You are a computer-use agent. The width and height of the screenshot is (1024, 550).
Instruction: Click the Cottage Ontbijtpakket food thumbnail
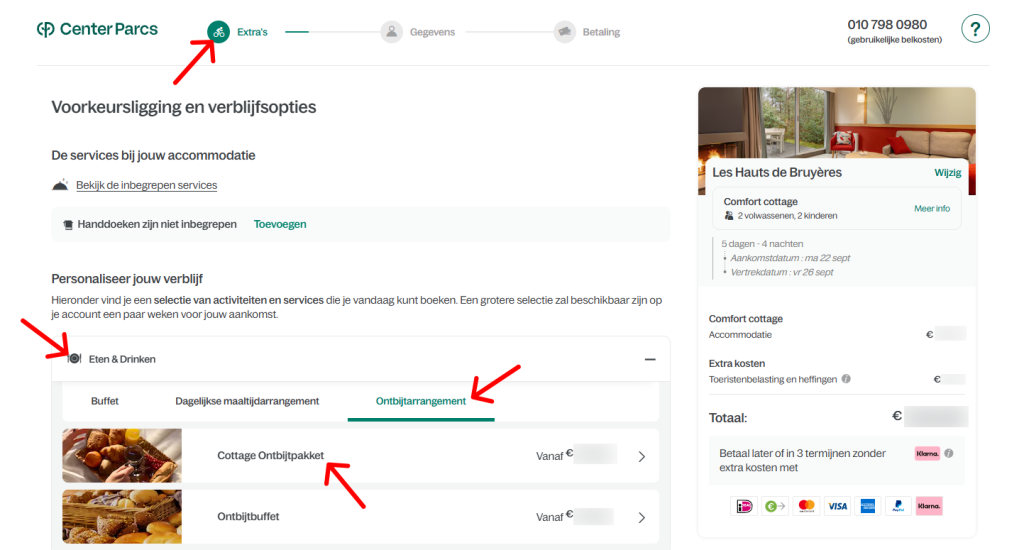122,456
